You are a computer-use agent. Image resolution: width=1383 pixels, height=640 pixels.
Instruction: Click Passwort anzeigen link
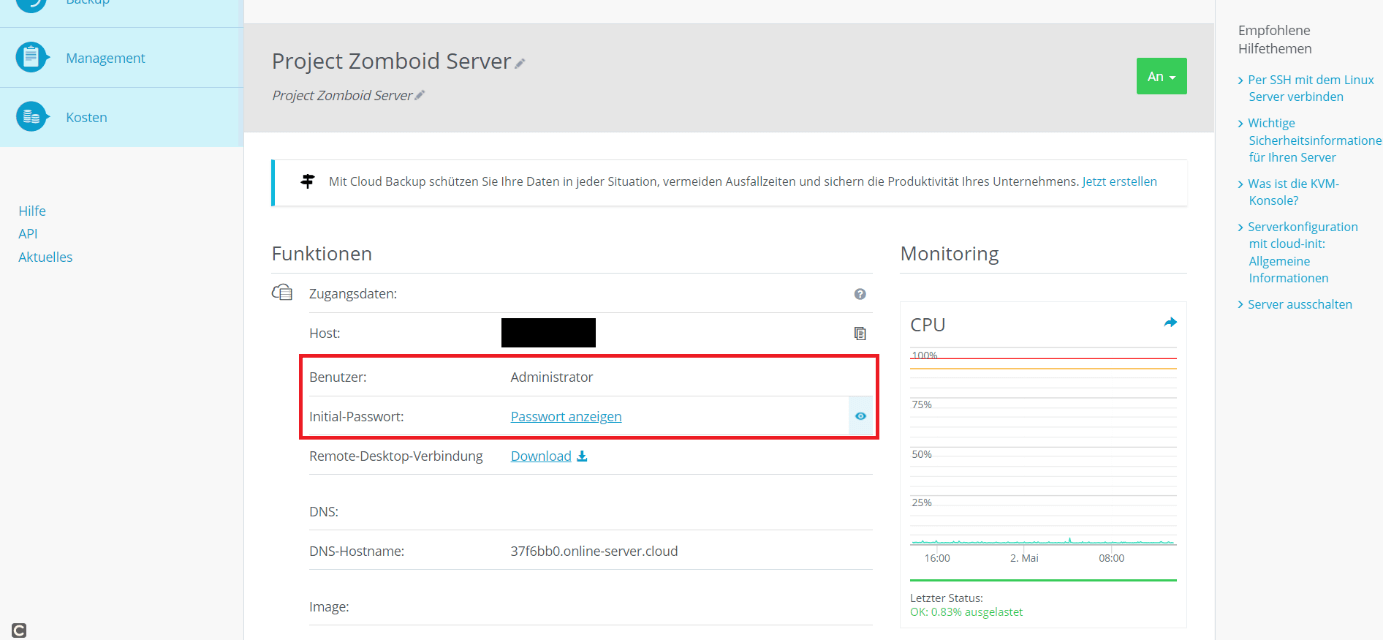(566, 416)
